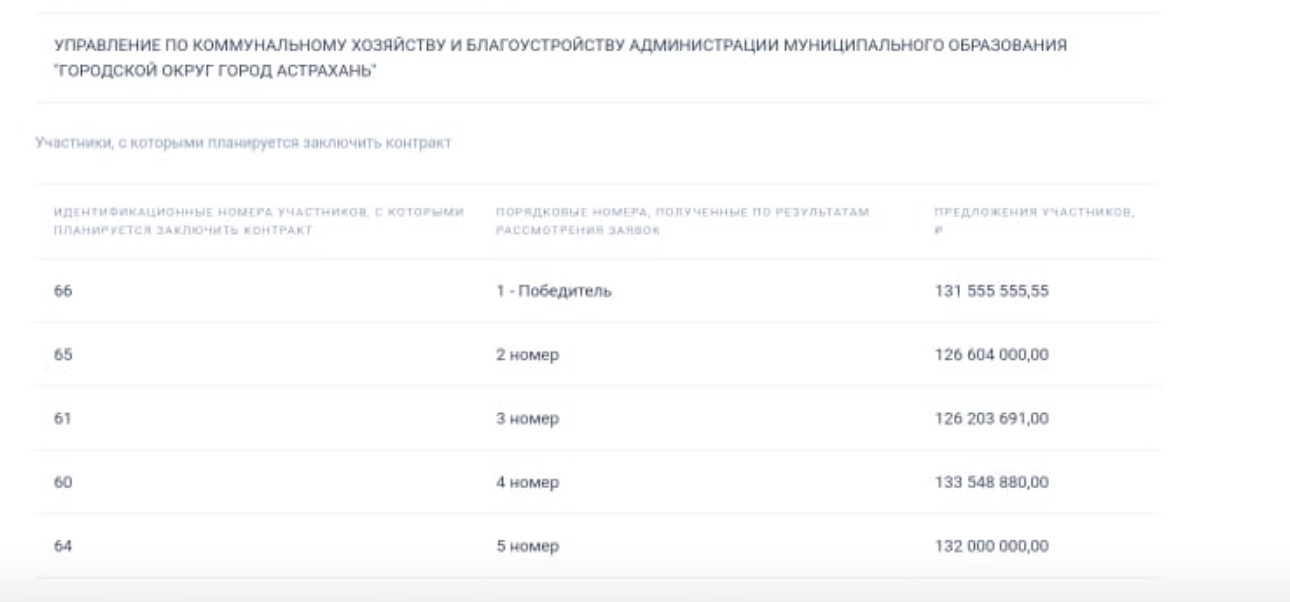Select the 131 555 555,55 offer amount
This screenshot has height=602, width=1290.
pyautogui.click(x=990, y=291)
